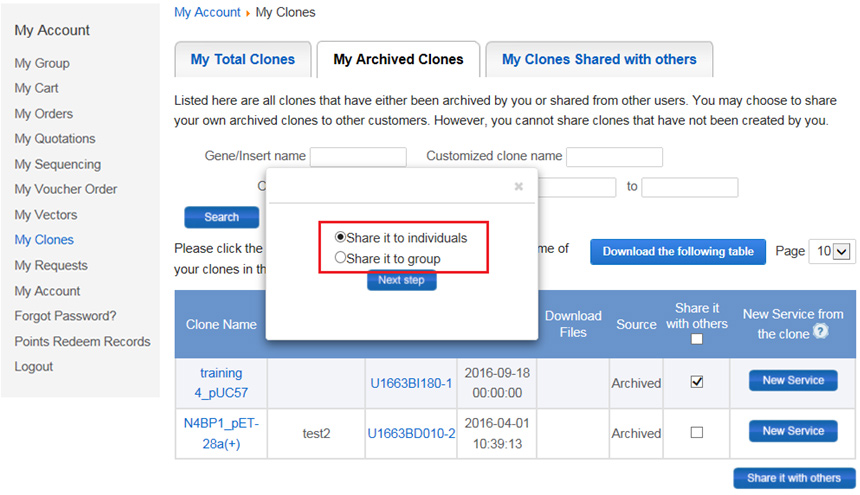Screen dimensions: 860x495
Task: Toggle Share it with others header checkbox
Action: (697, 339)
